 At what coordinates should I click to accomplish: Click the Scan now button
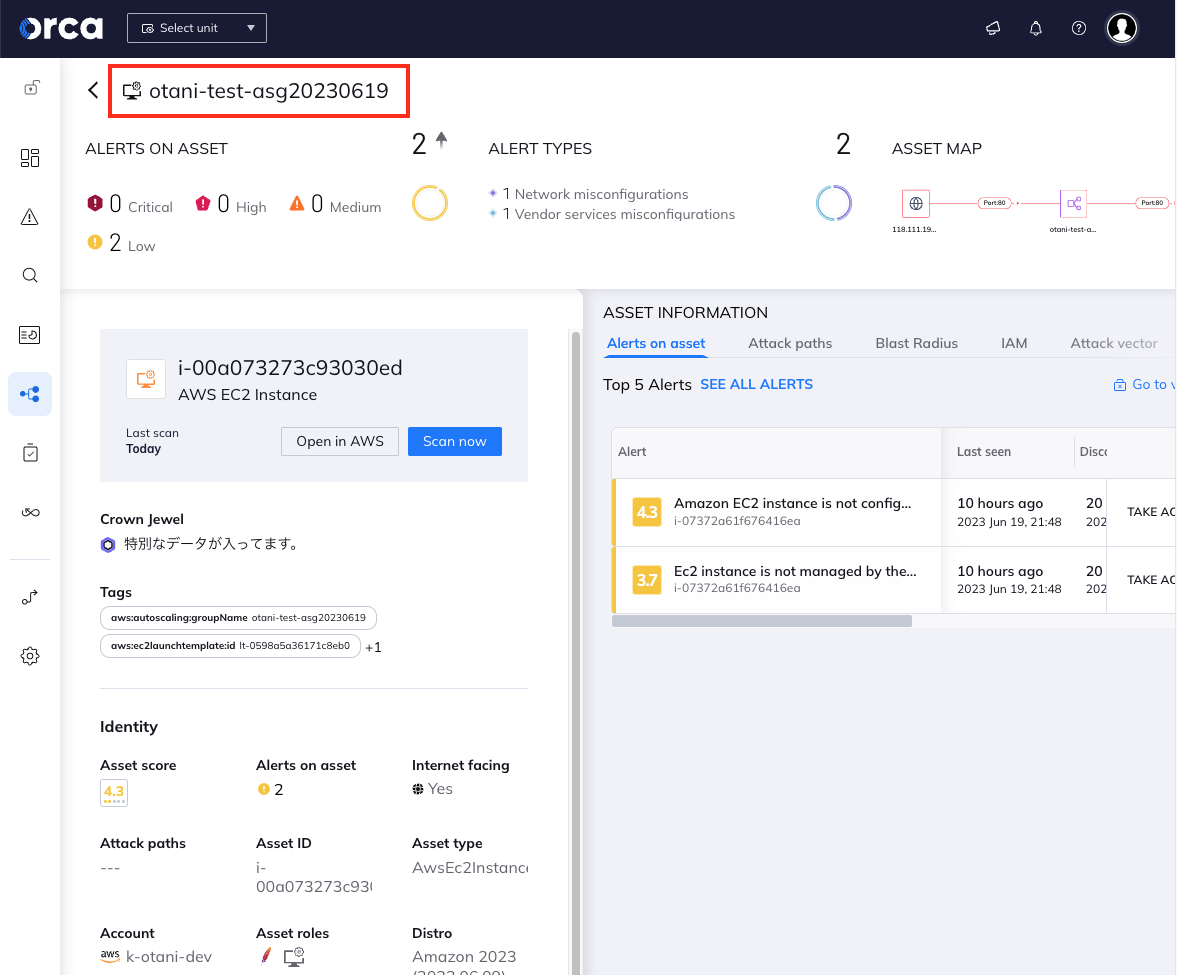455,441
